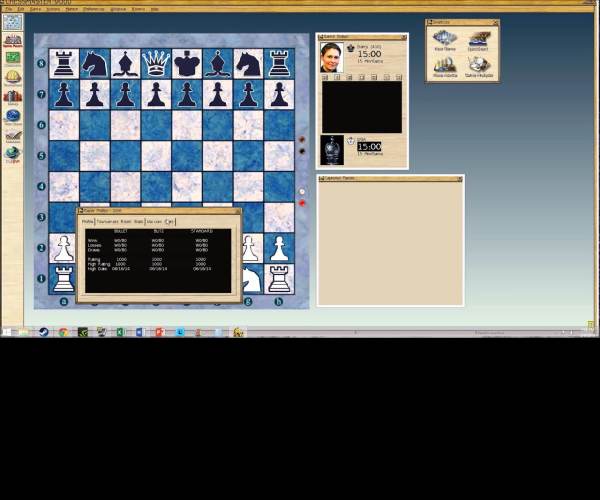Click the New Game shortcut icon
The image size is (600, 500).
445,41
